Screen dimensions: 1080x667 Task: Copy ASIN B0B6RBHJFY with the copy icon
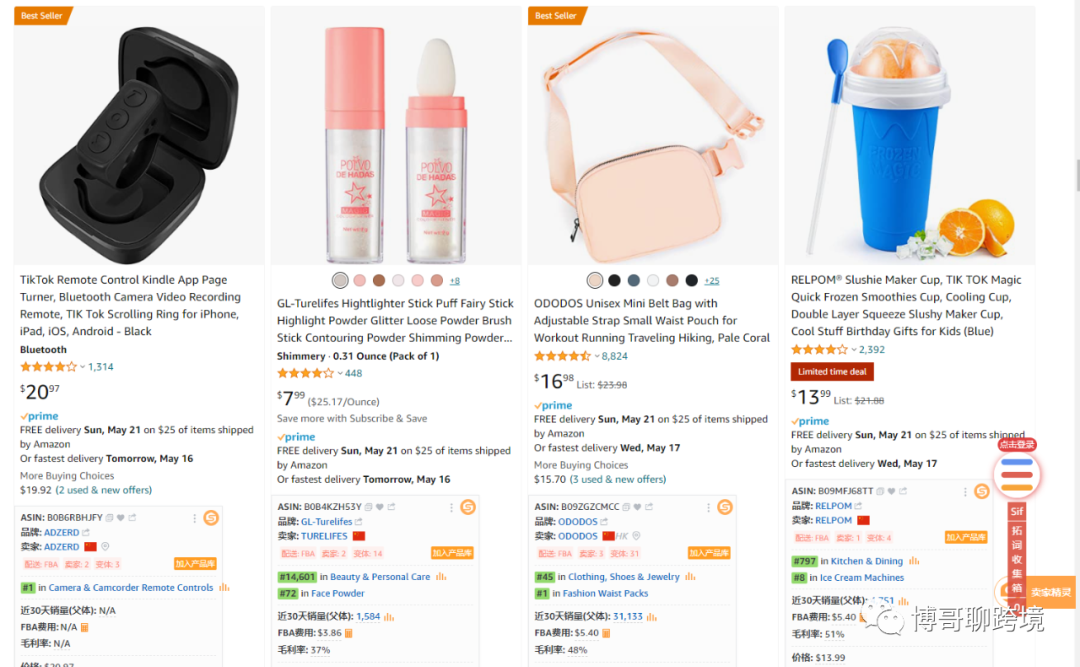point(110,517)
